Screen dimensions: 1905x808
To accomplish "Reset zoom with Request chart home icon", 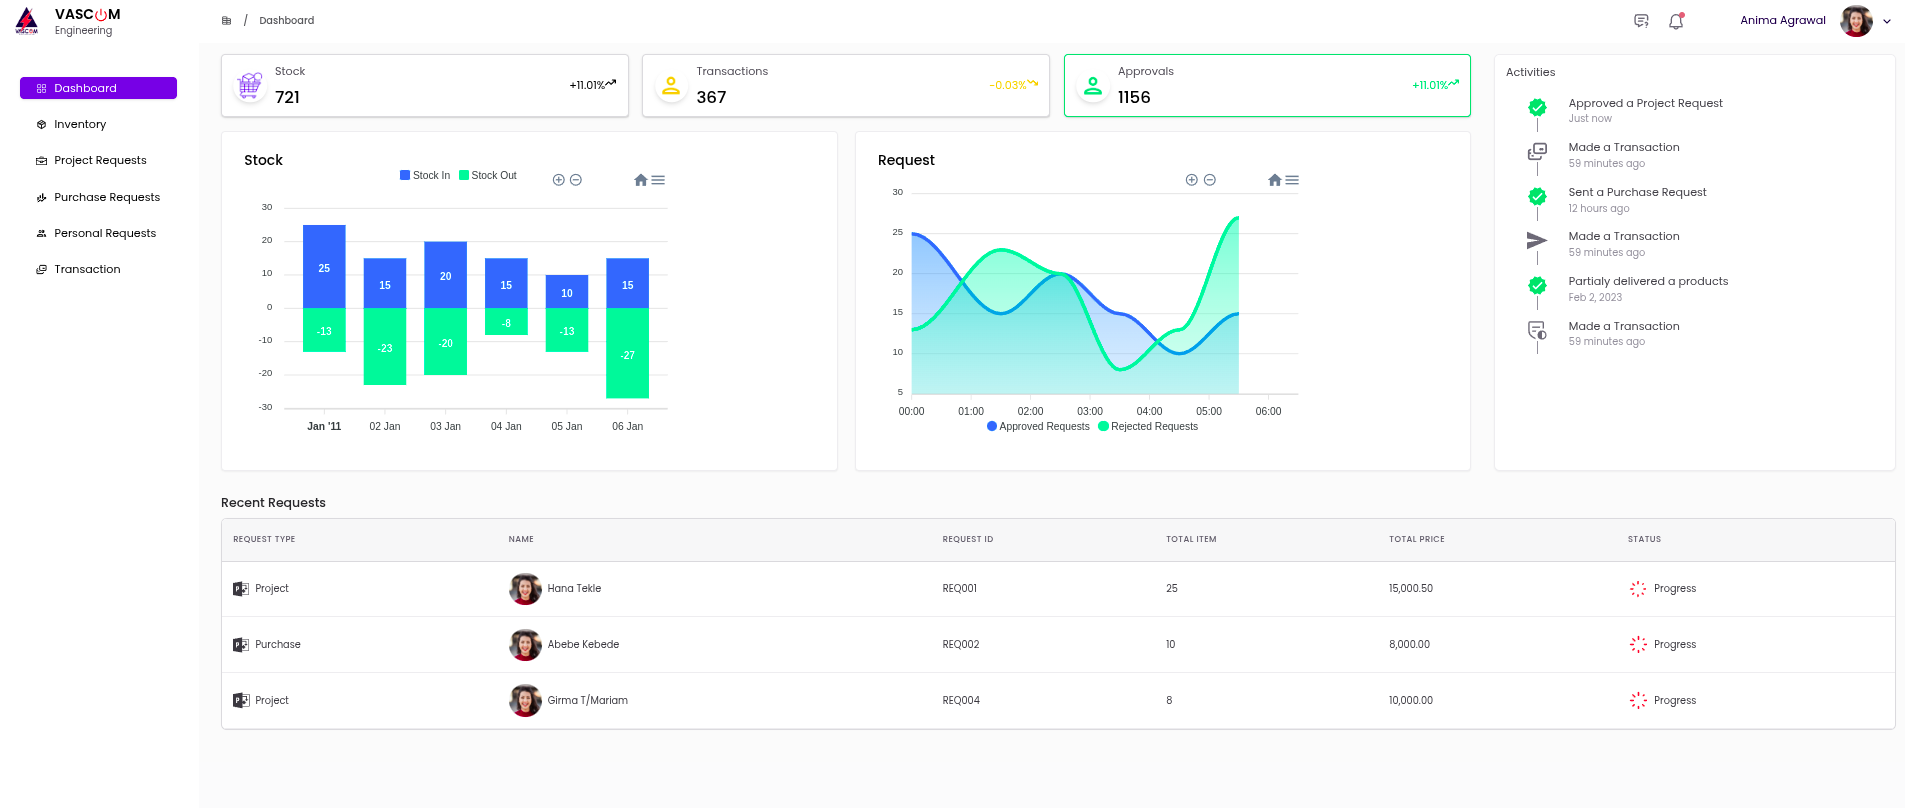I will point(1274,180).
